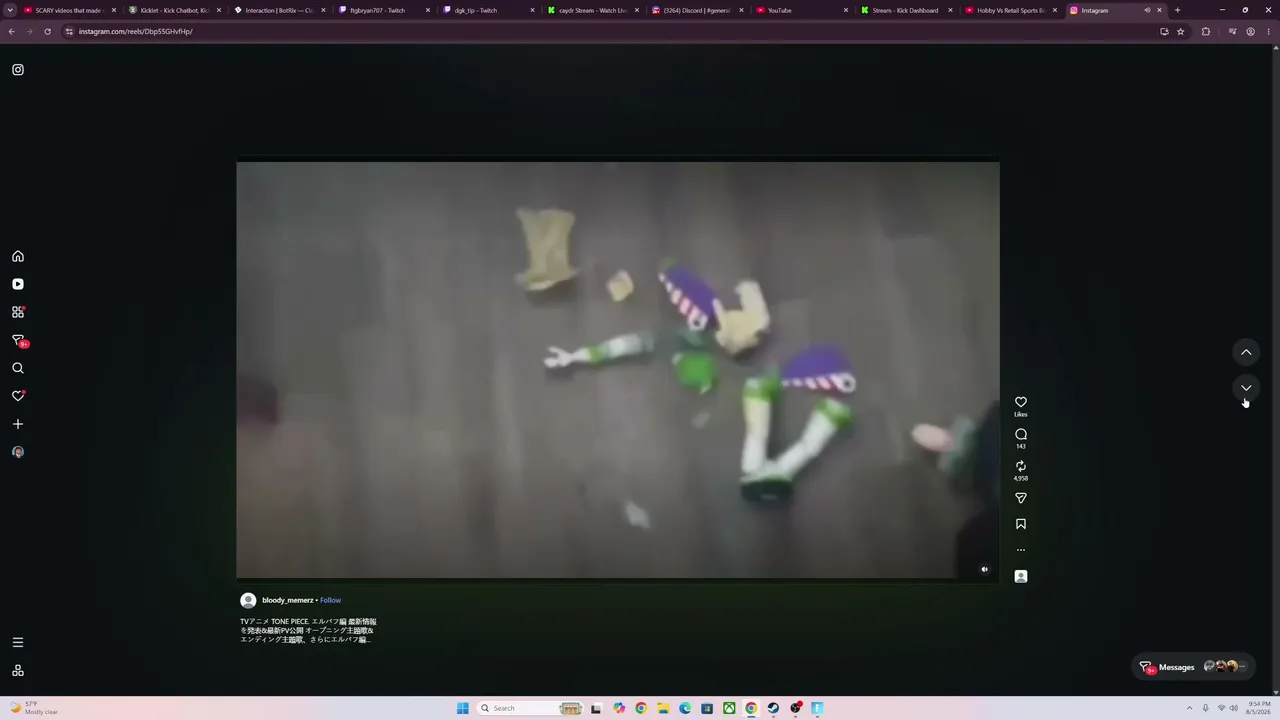1280x720 pixels.
Task: Open Instagram home from the sidebar logo
Action: click(x=18, y=70)
